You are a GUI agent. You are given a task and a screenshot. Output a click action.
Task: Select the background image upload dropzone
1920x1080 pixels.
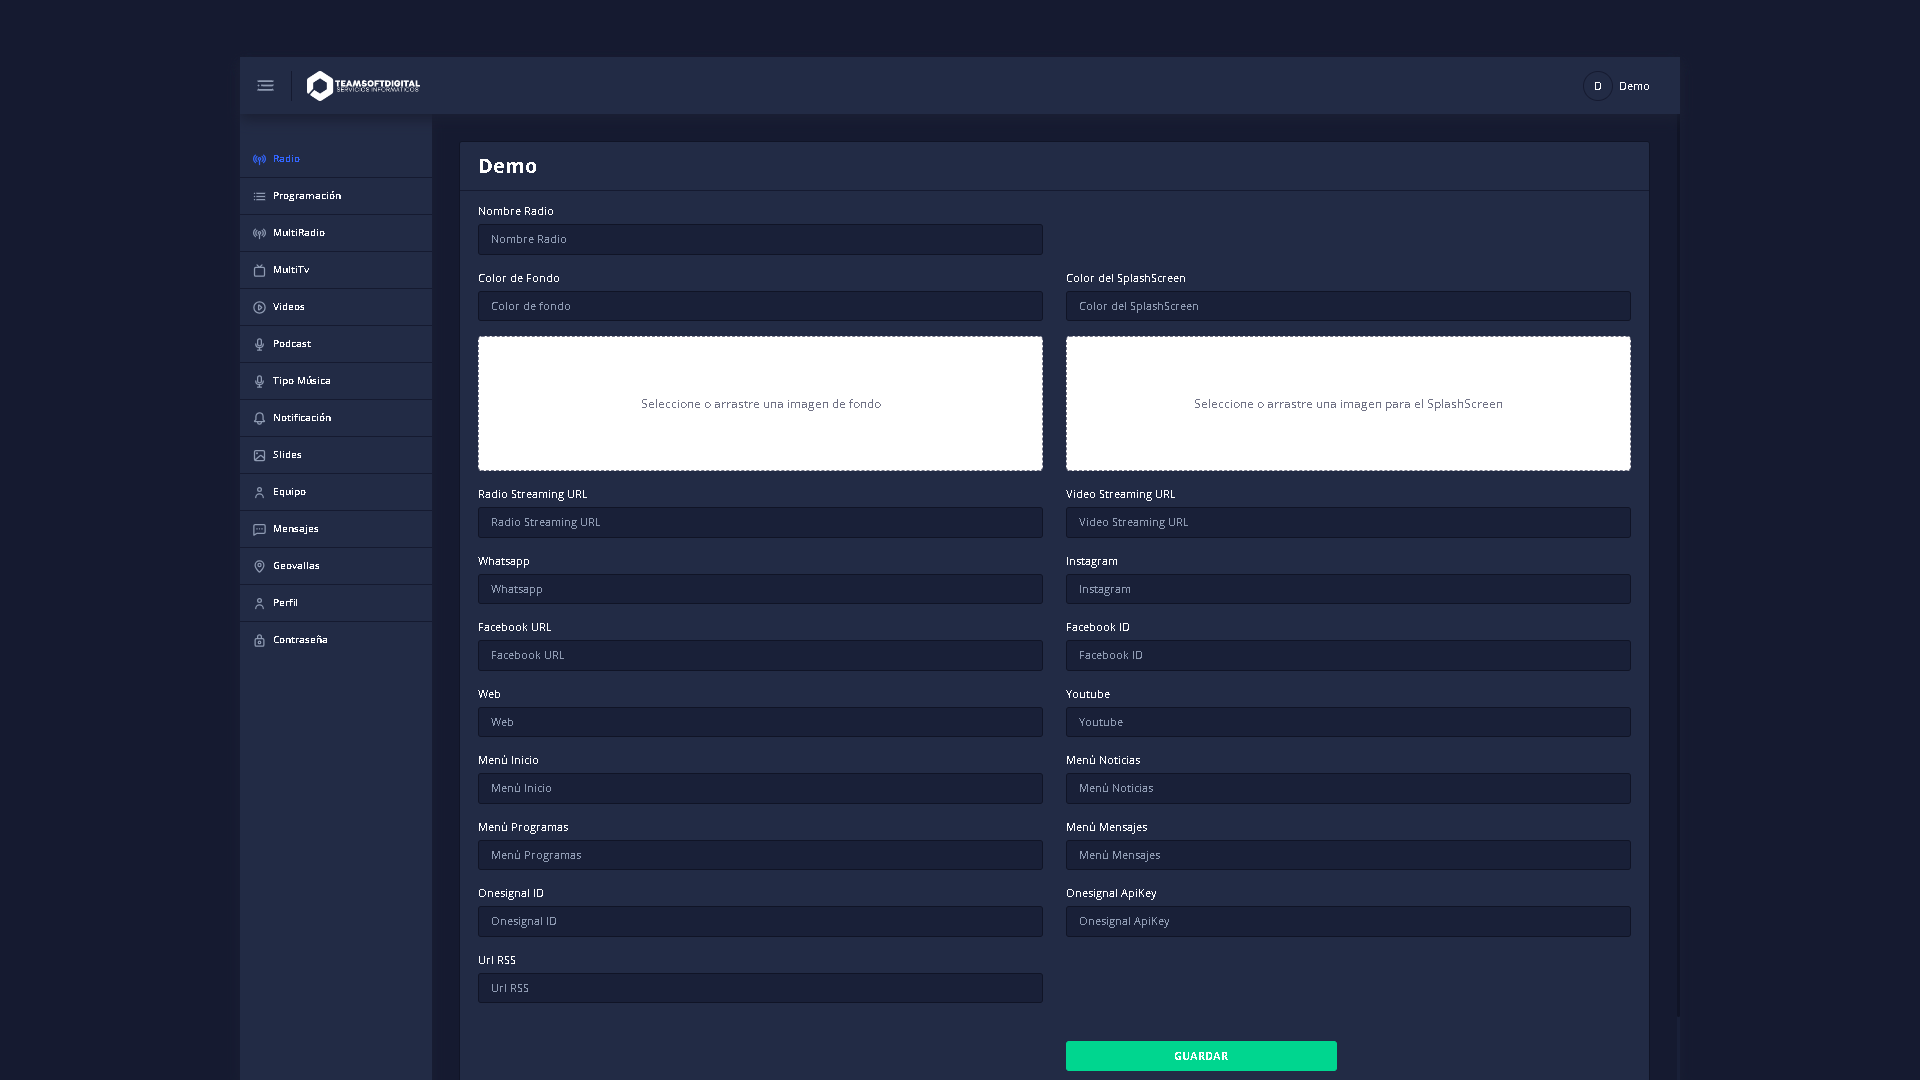[x=760, y=403]
